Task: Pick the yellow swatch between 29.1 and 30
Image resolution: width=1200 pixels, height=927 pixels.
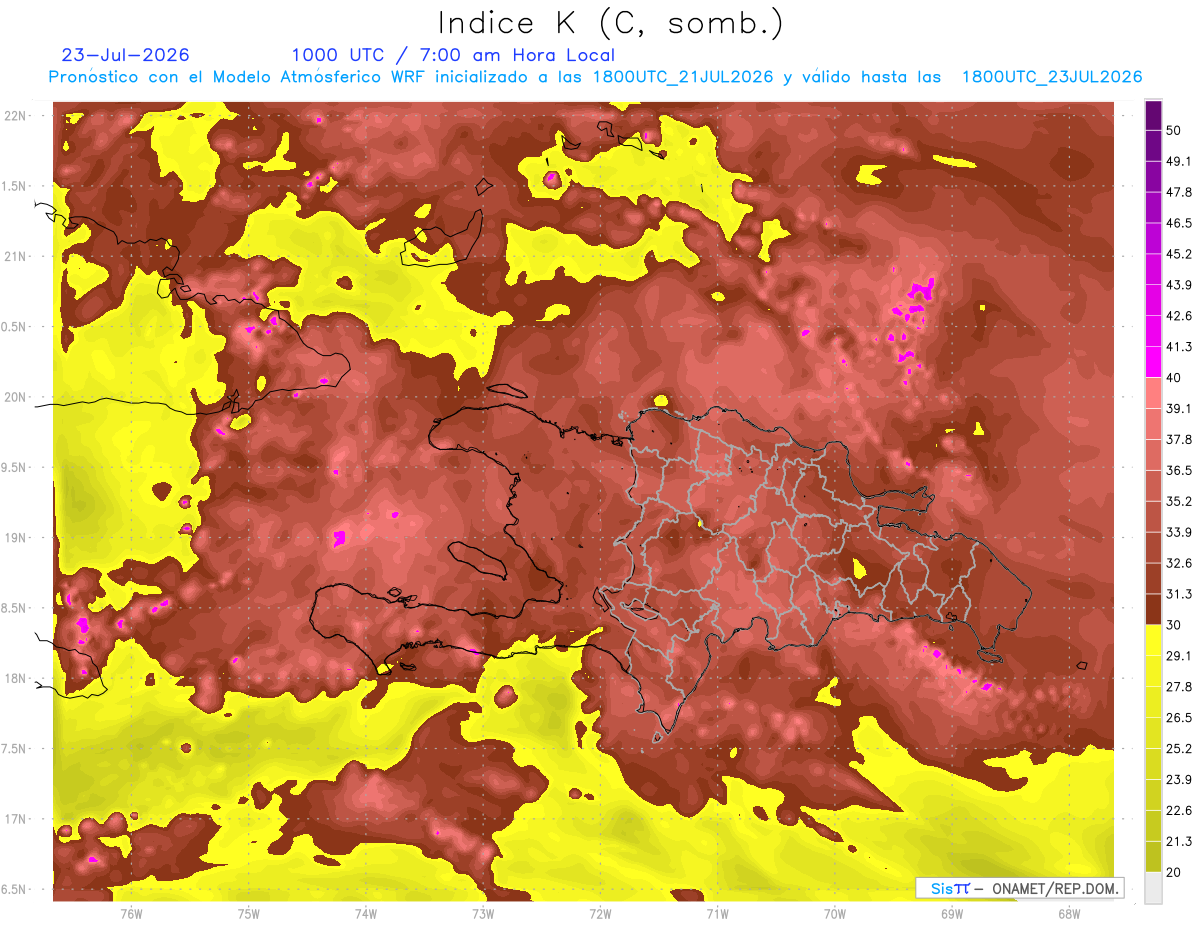Action: [x=1153, y=640]
